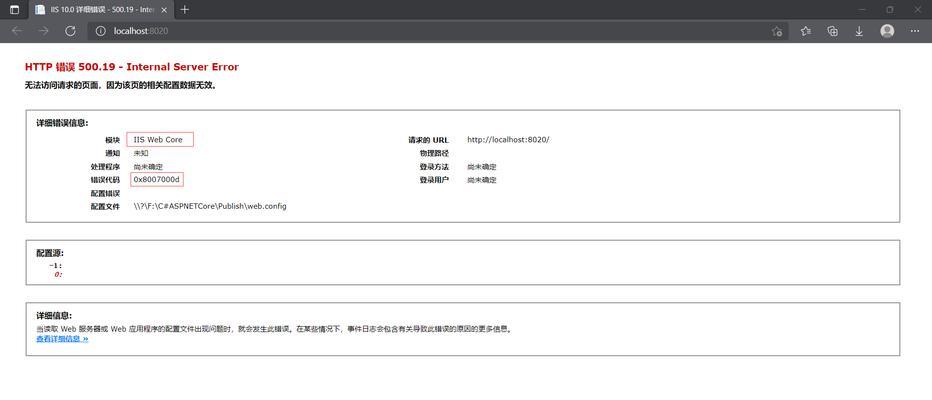Minimize the browser window

(862, 10)
